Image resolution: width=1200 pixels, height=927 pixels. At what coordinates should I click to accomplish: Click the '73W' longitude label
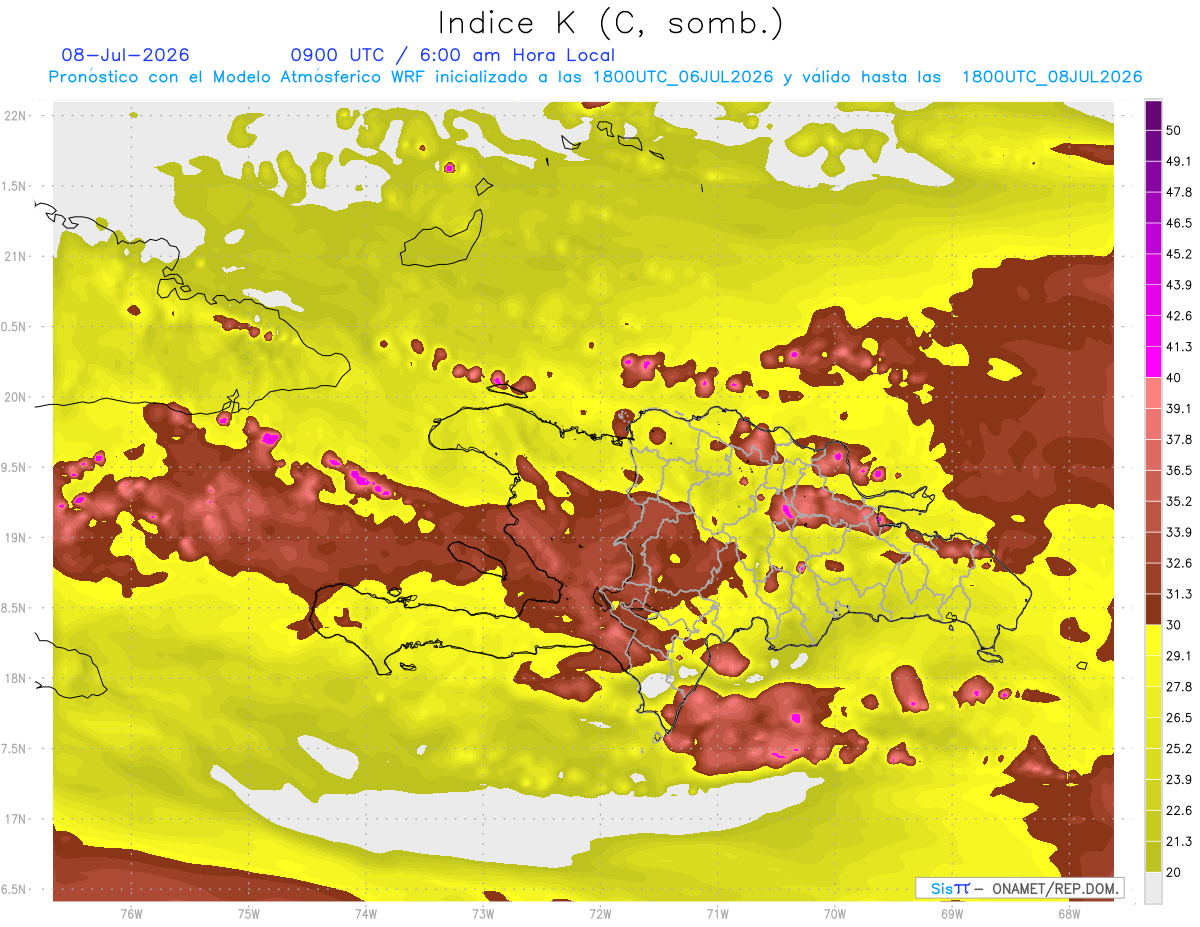pyautogui.click(x=483, y=913)
